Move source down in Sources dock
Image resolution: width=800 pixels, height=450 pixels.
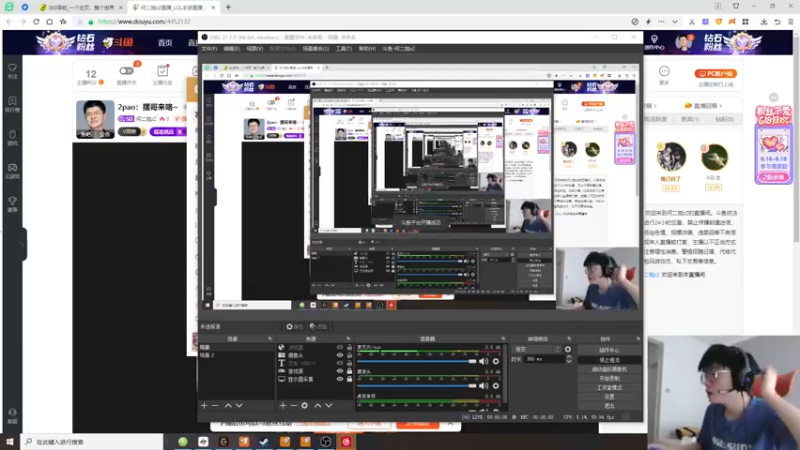pos(329,406)
